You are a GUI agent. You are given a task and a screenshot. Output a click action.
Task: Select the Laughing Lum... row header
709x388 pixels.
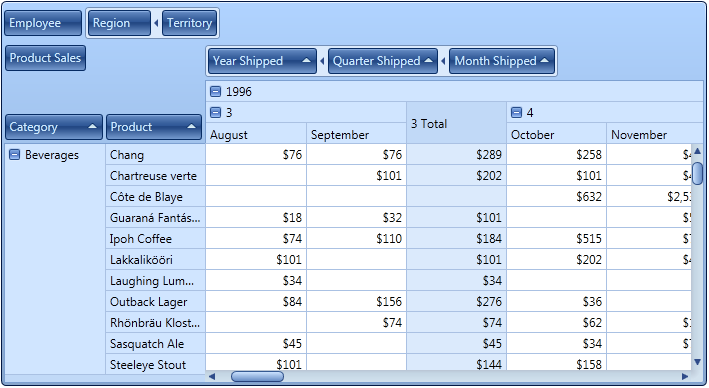[x=155, y=281]
